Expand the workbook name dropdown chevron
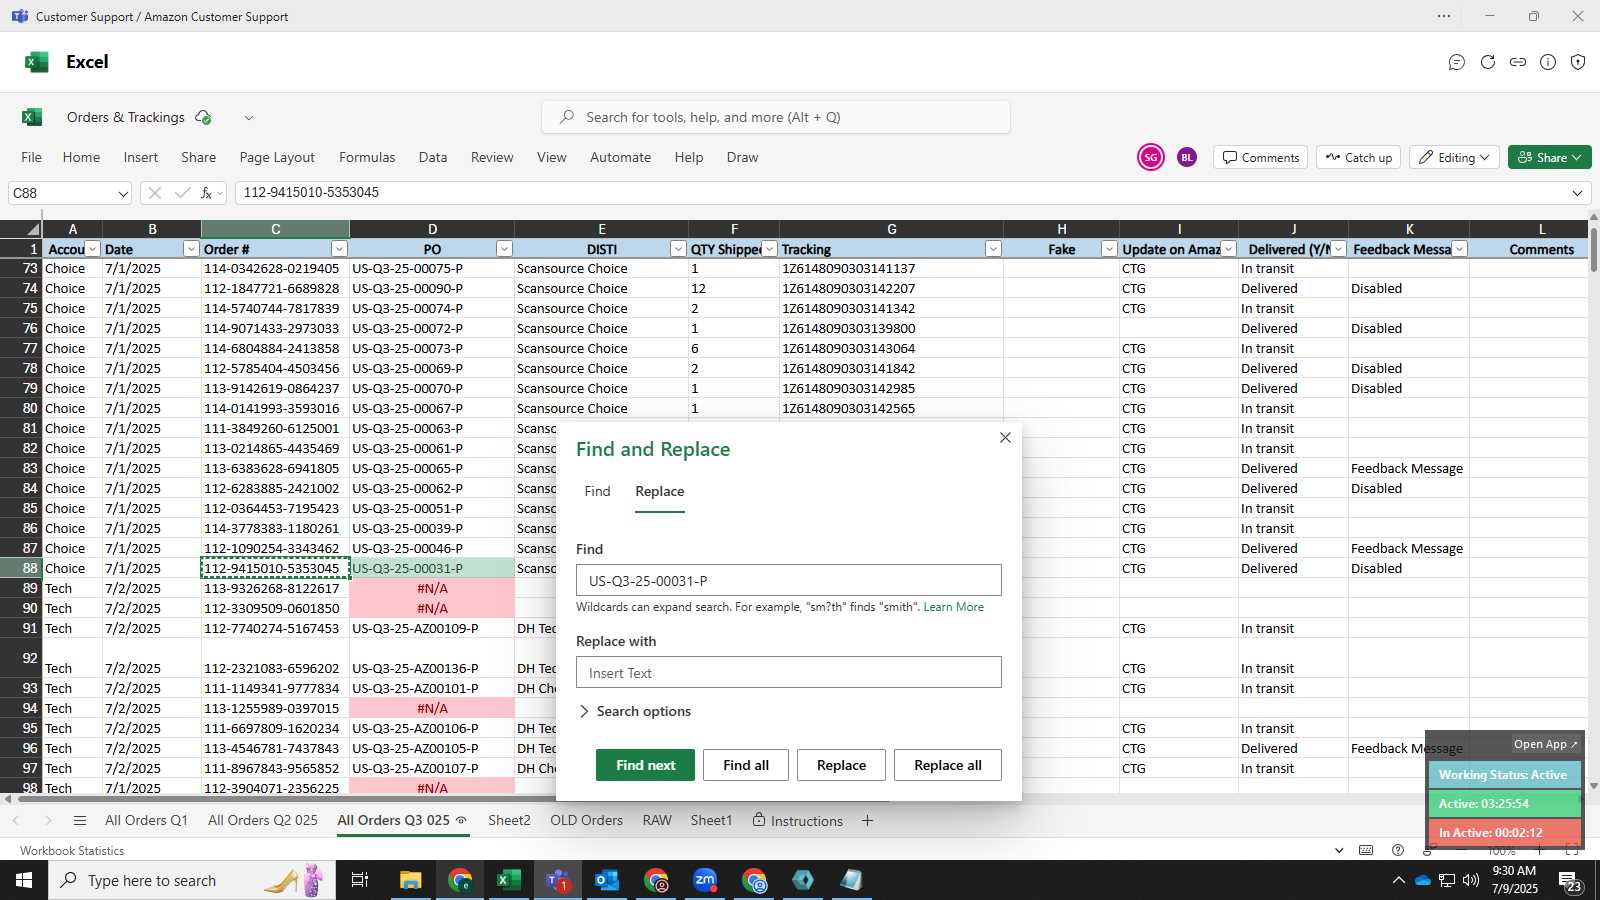This screenshot has width=1600, height=900. (249, 117)
